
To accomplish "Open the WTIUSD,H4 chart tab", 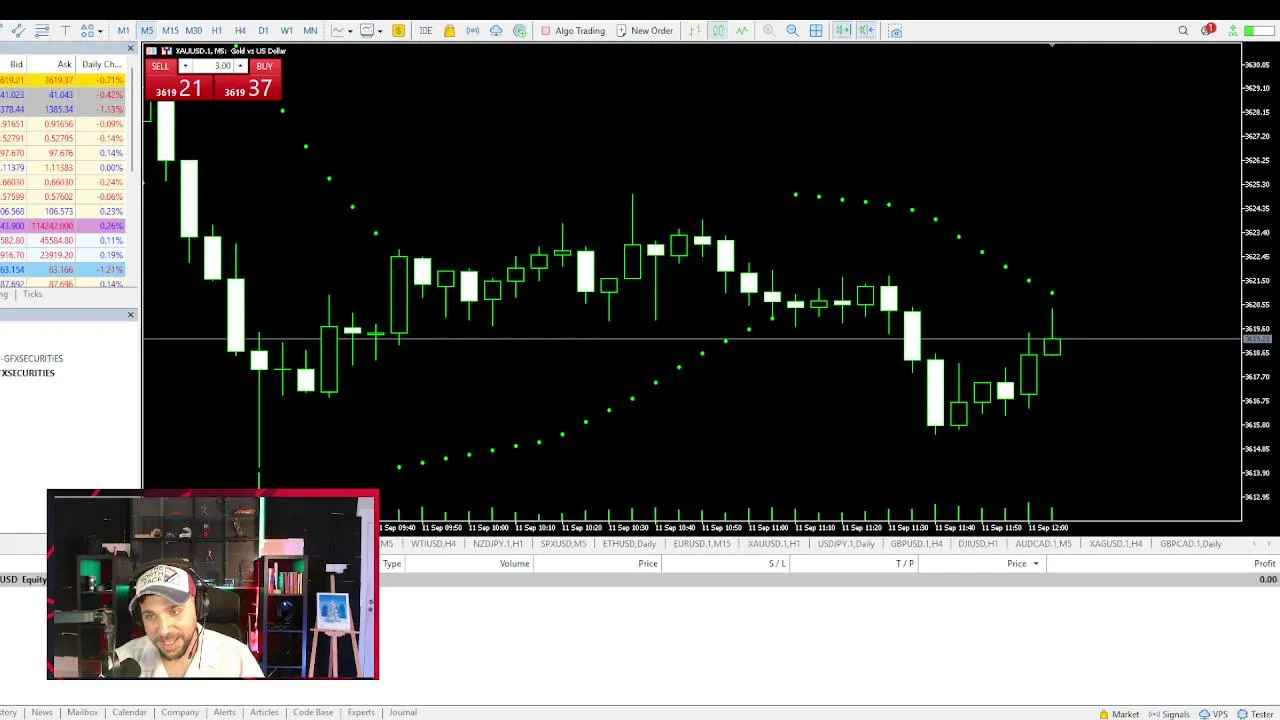I will (433, 544).
